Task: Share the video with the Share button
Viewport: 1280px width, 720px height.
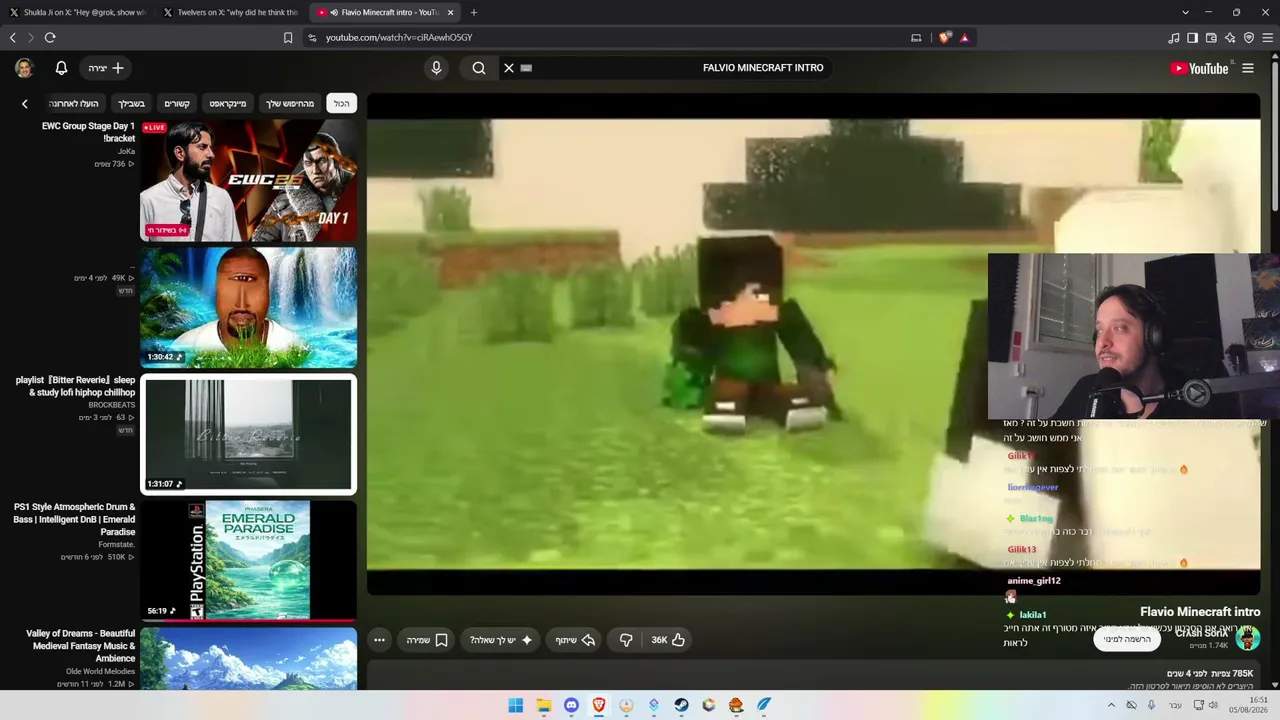Action: pos(576,640)
